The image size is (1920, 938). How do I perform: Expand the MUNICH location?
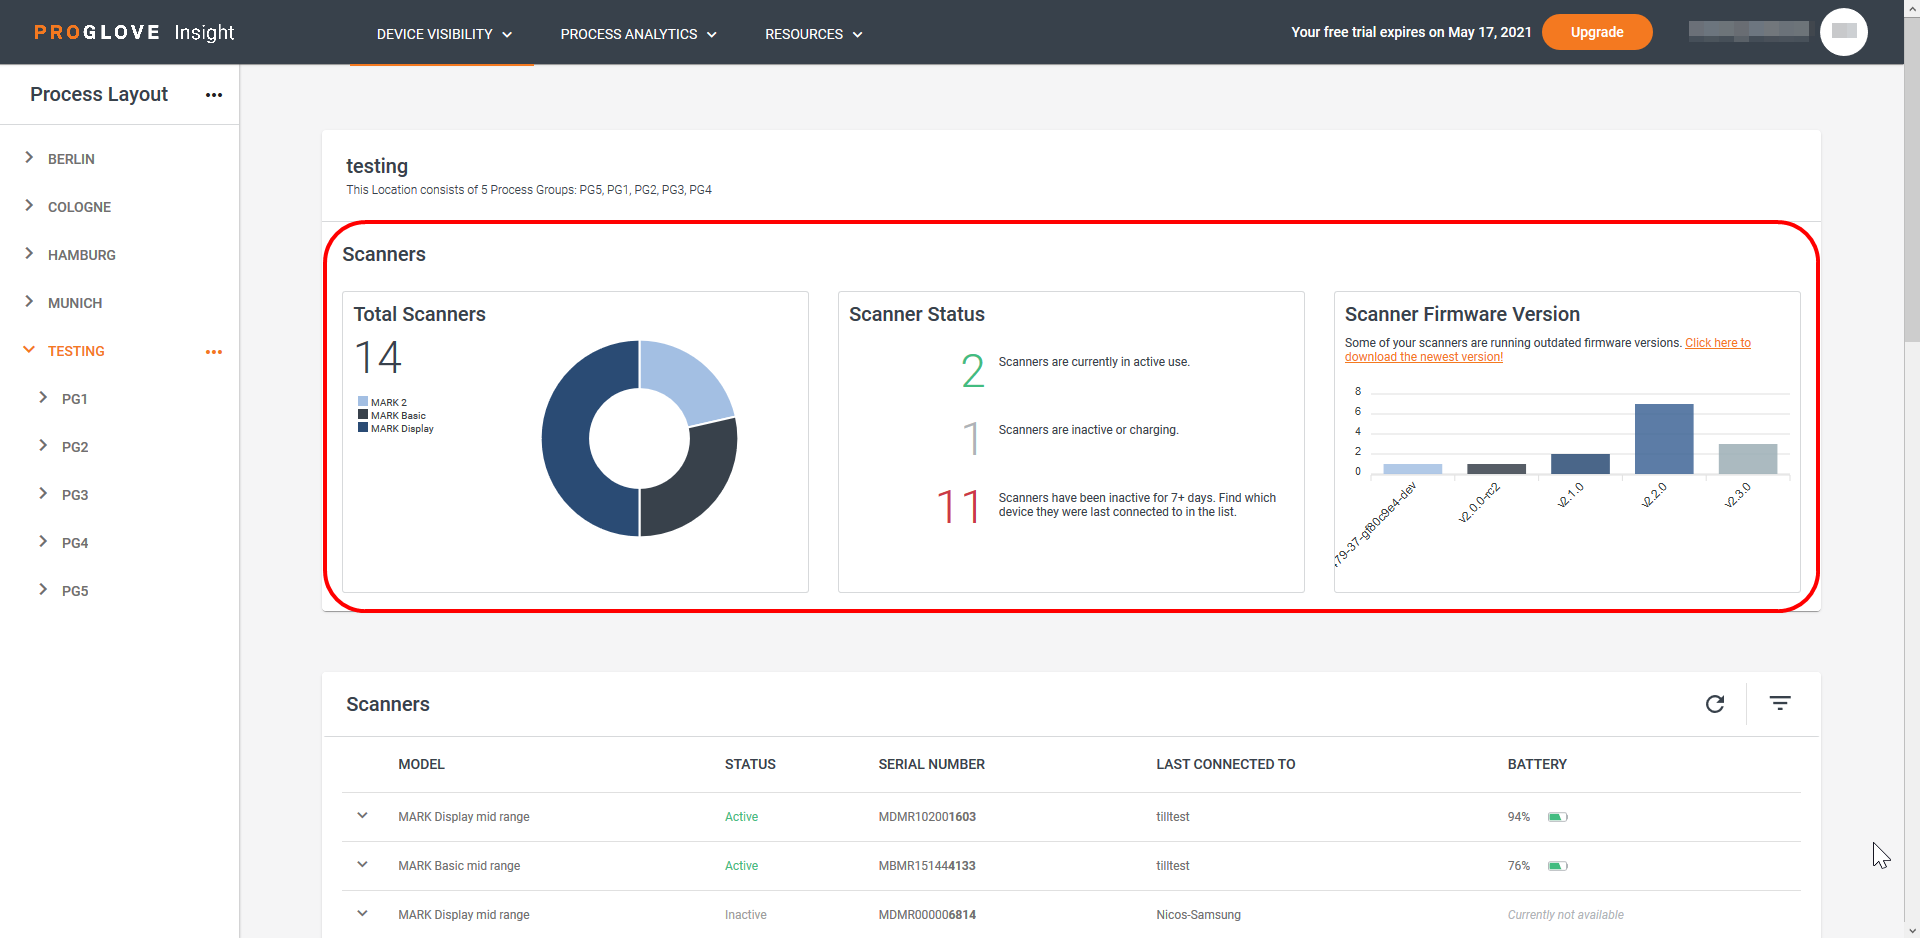(x=29, y=302)
